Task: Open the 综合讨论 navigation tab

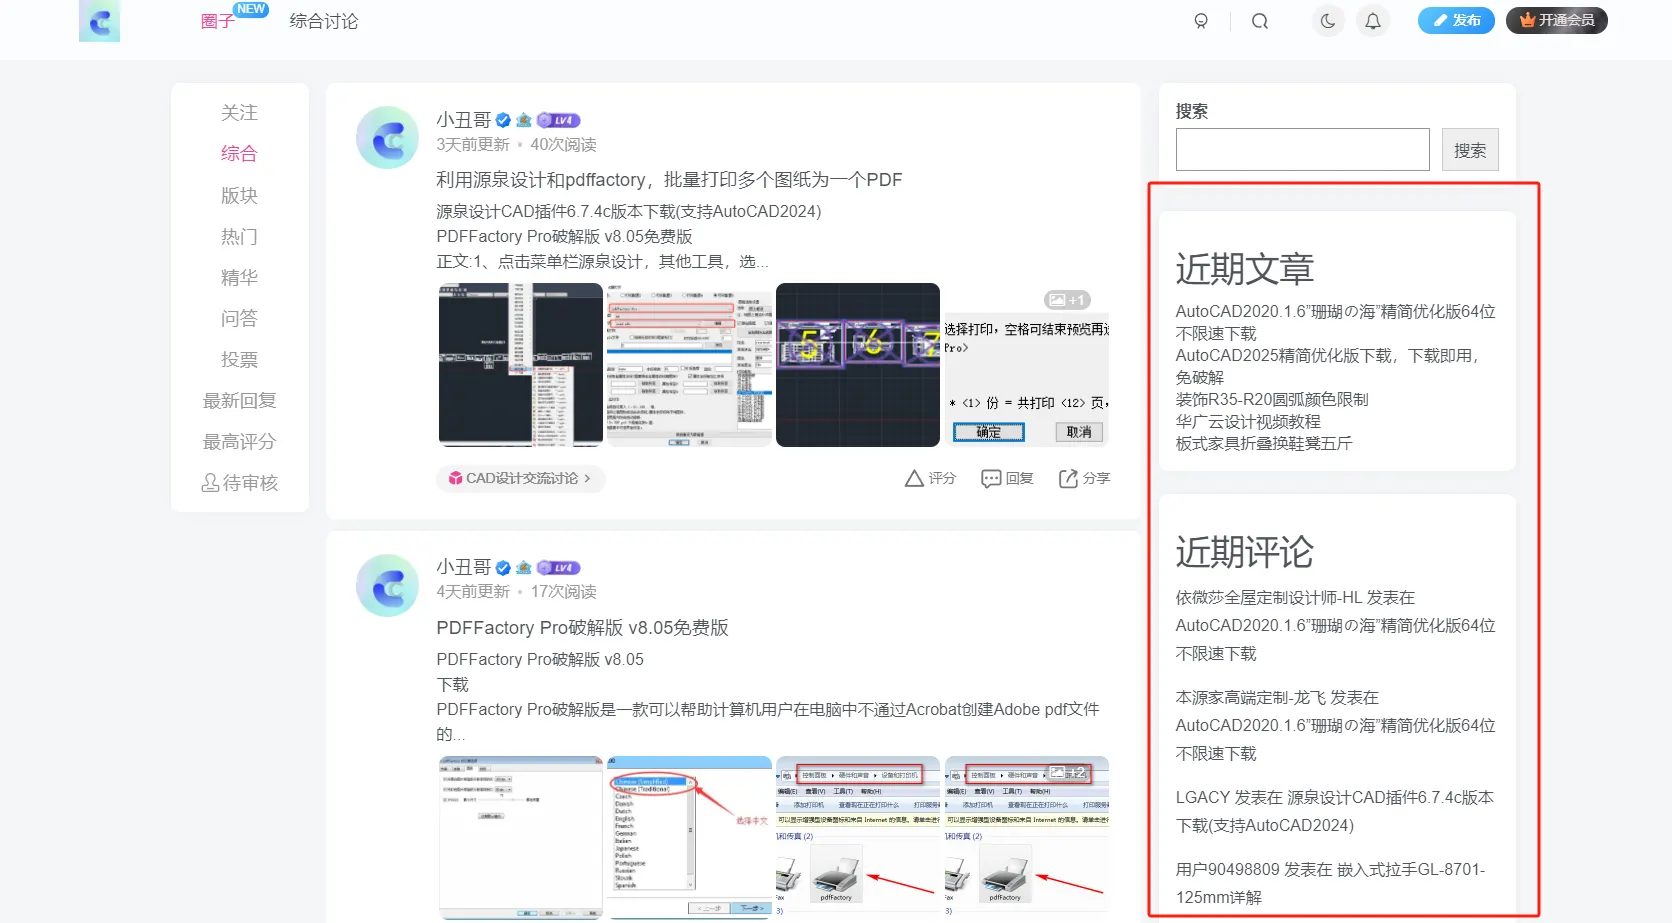Action: 324,21
